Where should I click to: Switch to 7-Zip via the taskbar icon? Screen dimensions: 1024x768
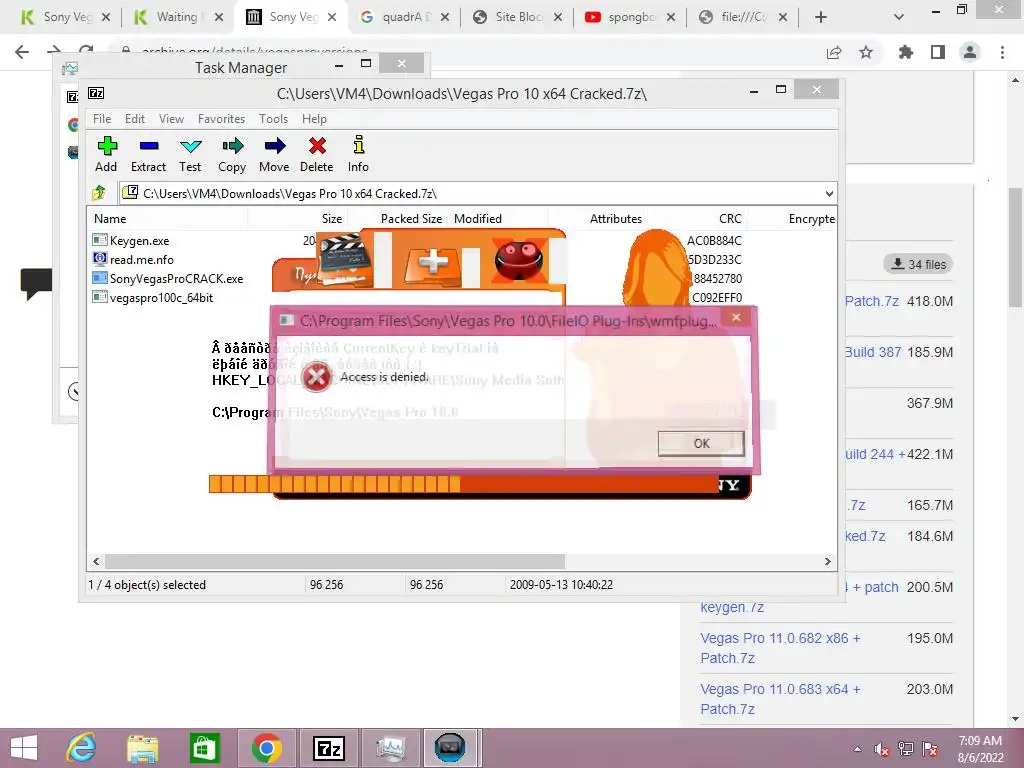(329, 748)
